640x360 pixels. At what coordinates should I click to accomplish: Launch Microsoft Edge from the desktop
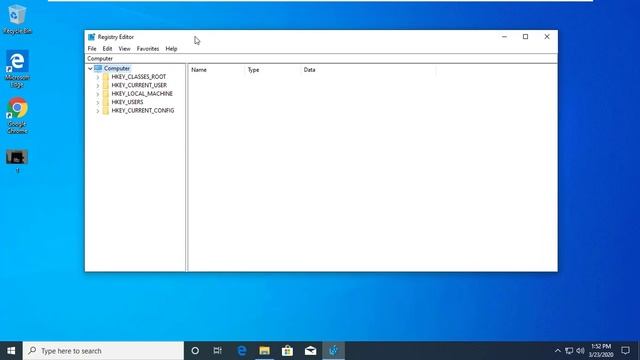click(x=17, y=69)
